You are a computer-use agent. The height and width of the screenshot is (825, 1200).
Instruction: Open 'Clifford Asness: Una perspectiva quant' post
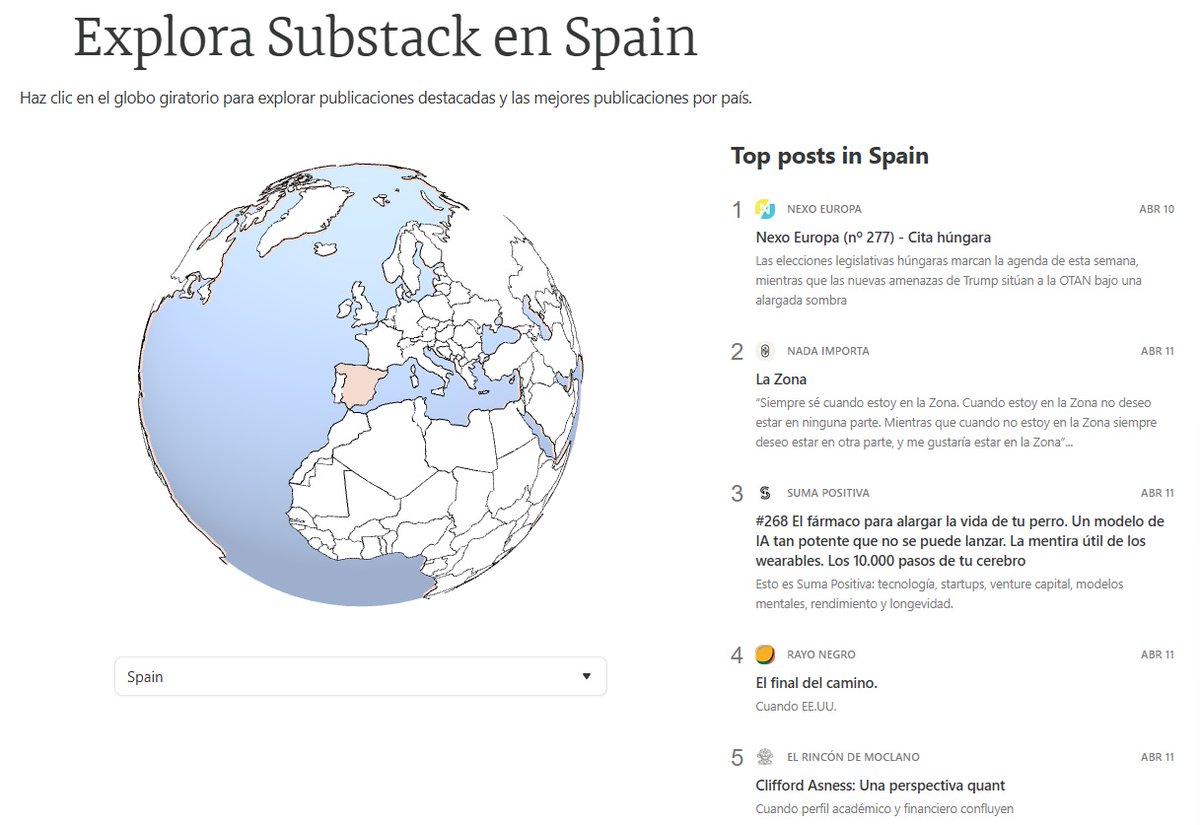point(880,785)
